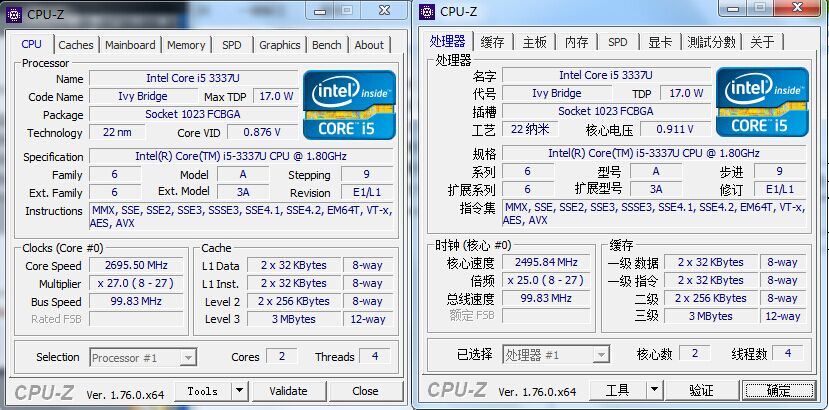Click the 0.911 V 核心电压 value
The width and height of the screenshot is (829, 410).
pyautogui.click(x=675, y=129)
